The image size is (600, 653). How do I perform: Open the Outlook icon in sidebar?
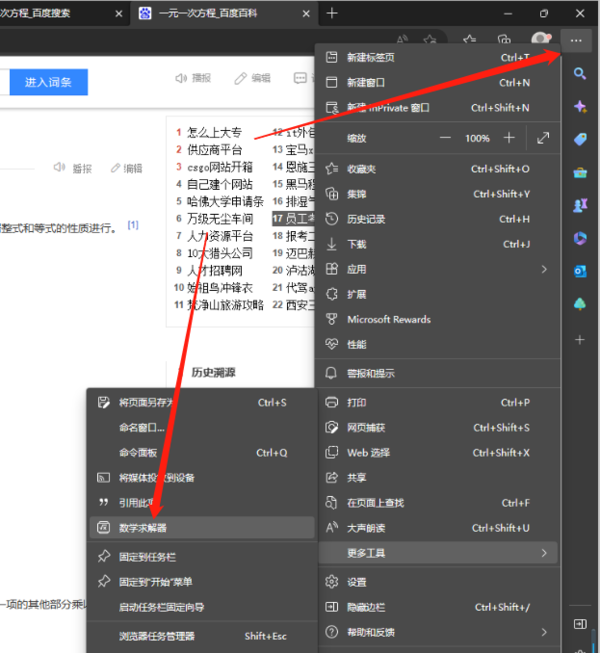point(579,271)
